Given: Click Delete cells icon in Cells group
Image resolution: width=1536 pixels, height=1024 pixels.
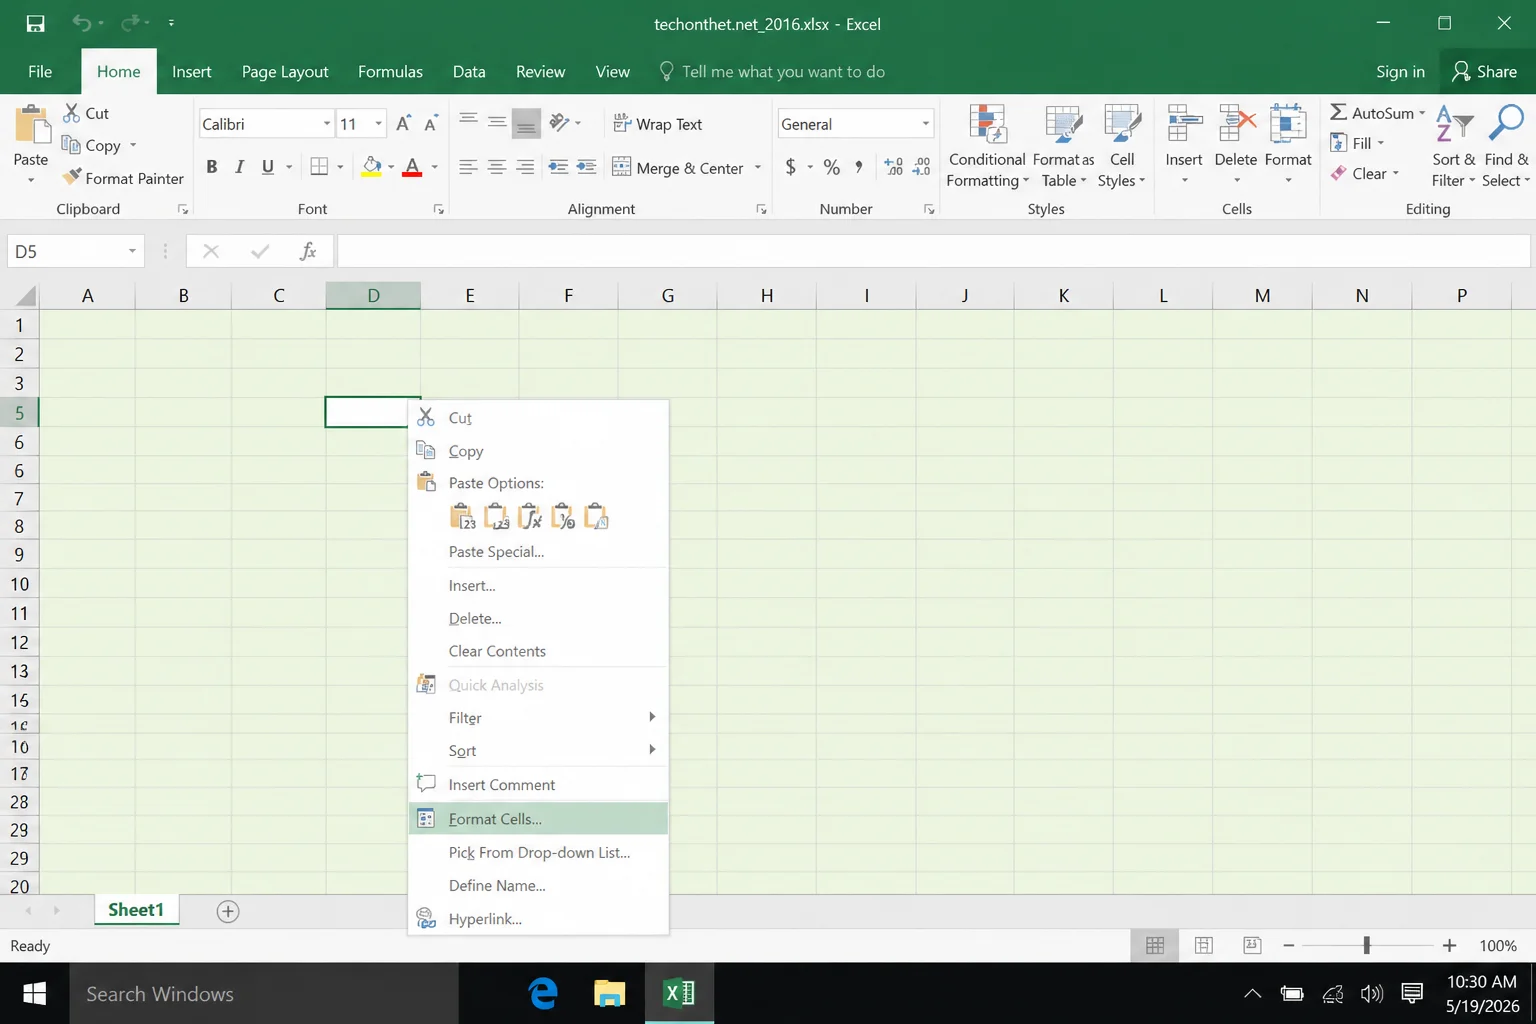Looking at the screenshot, I should click(x=1236, y=125).
